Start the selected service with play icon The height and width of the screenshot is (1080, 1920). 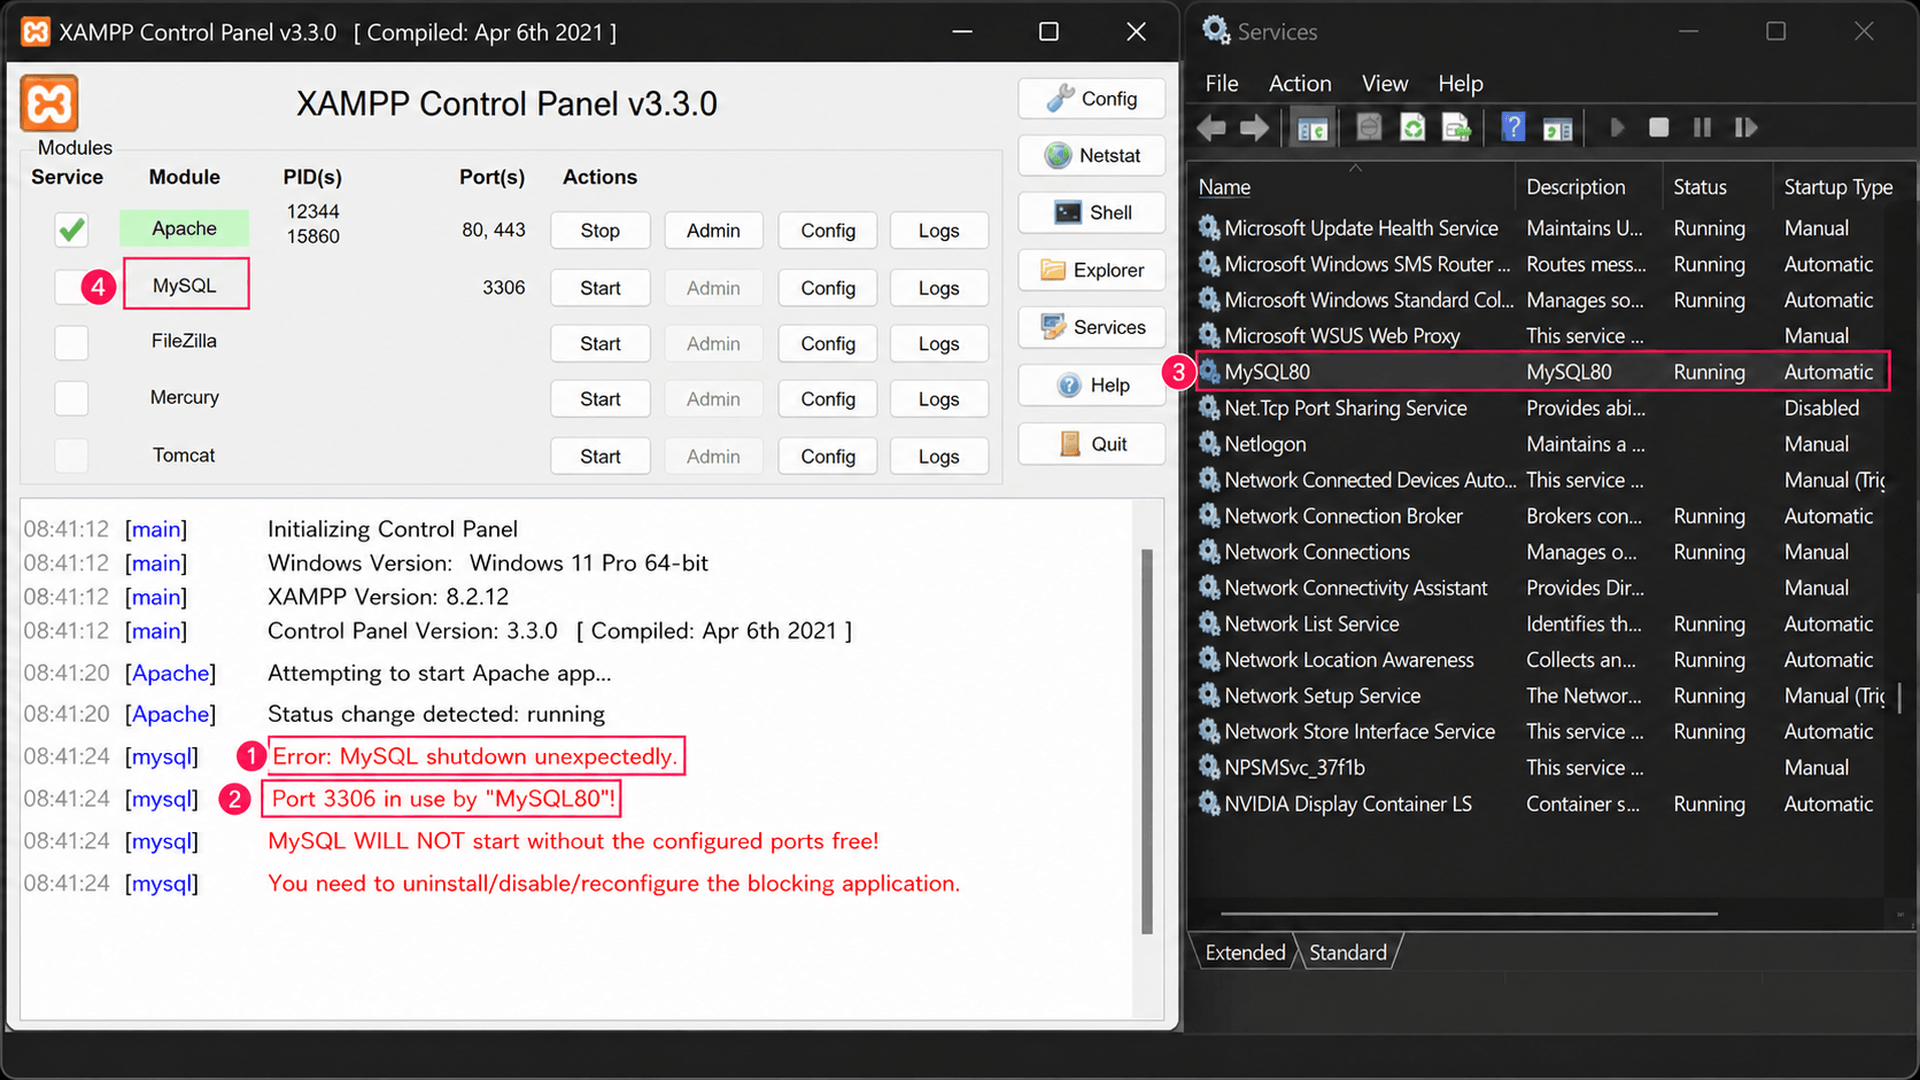pos(1617,128)
